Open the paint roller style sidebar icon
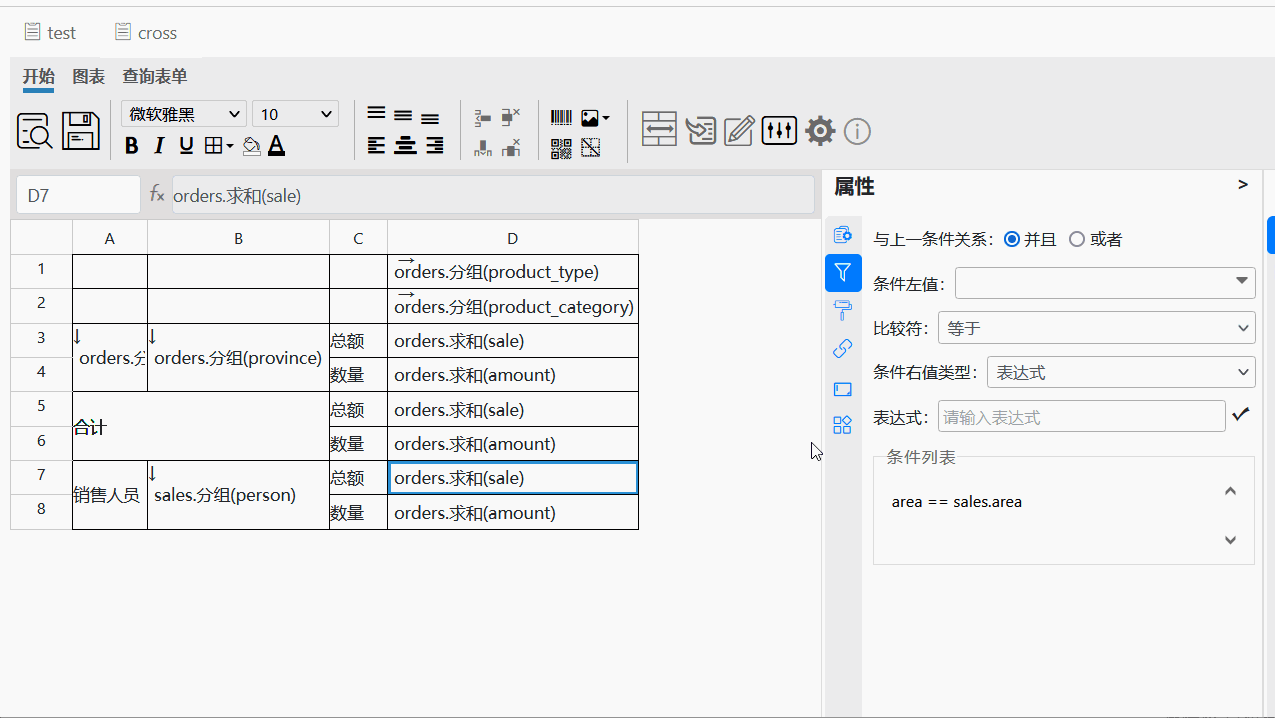The image size is (1275, 718). [x=843, y=310]
